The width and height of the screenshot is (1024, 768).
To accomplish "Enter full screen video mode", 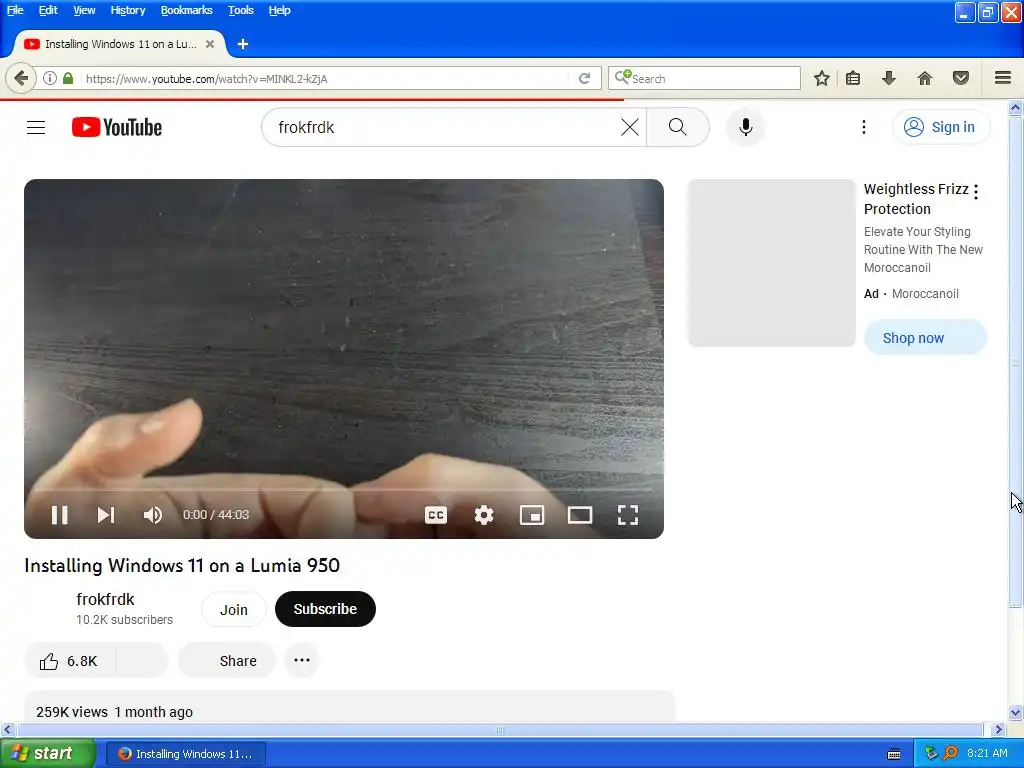I will [x=628, y=515].
